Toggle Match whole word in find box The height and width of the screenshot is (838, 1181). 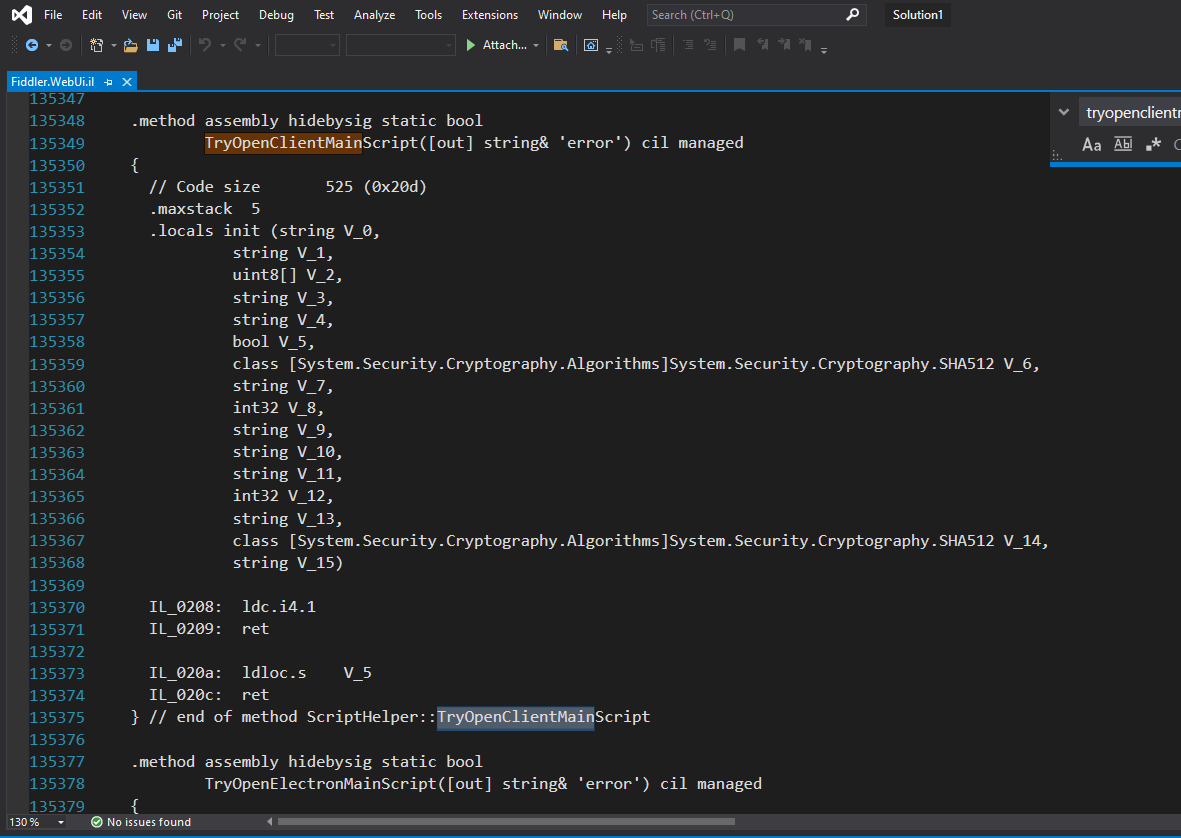[1123, 145]
